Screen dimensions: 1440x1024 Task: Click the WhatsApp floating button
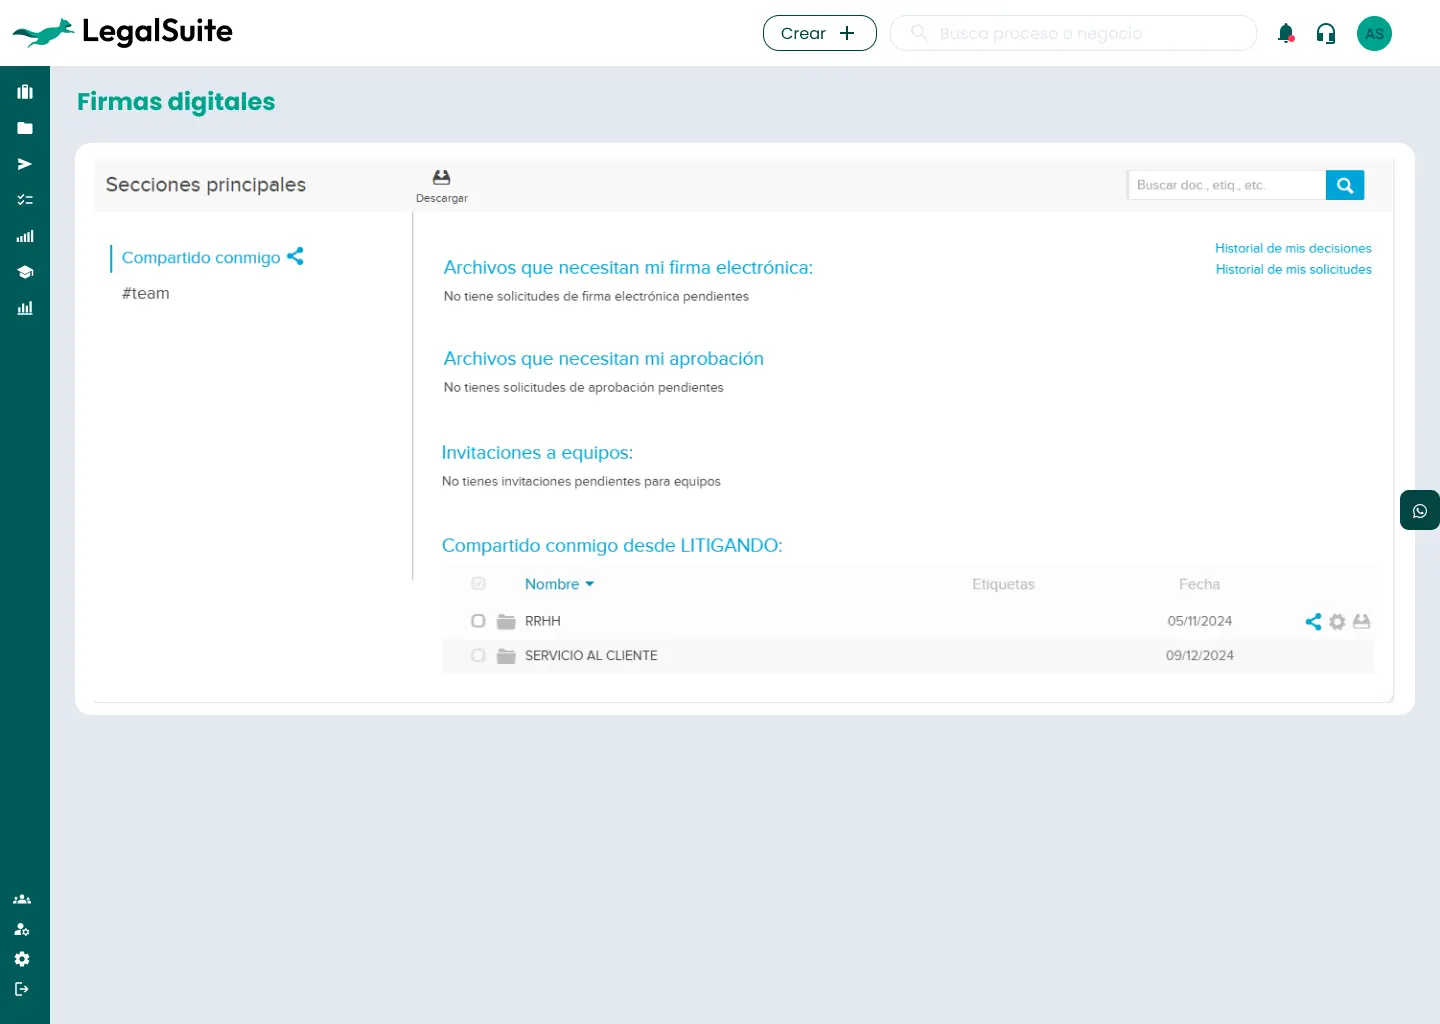pos(1419,510)
